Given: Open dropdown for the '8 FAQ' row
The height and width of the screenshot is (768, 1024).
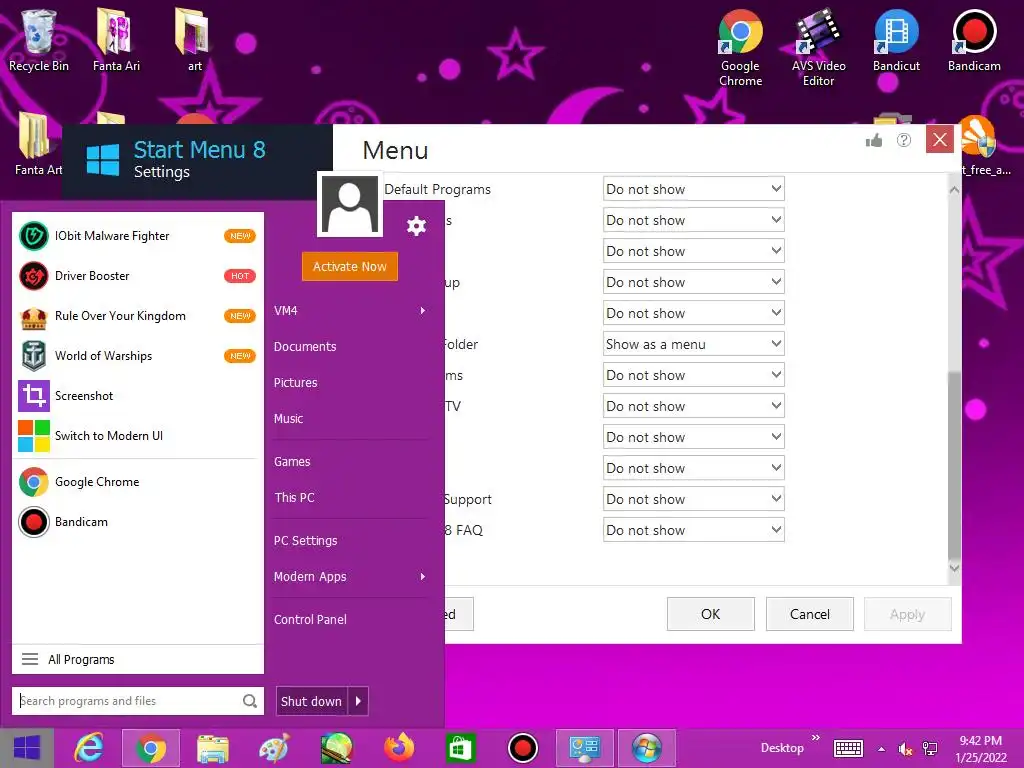Looking at the screenshot, I should click(x=694, y=530).
